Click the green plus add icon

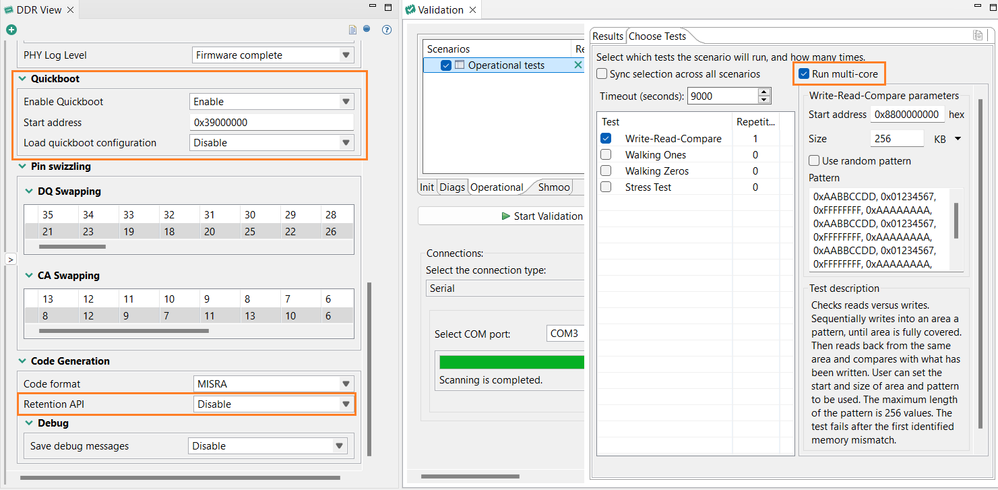pos(11,30)
